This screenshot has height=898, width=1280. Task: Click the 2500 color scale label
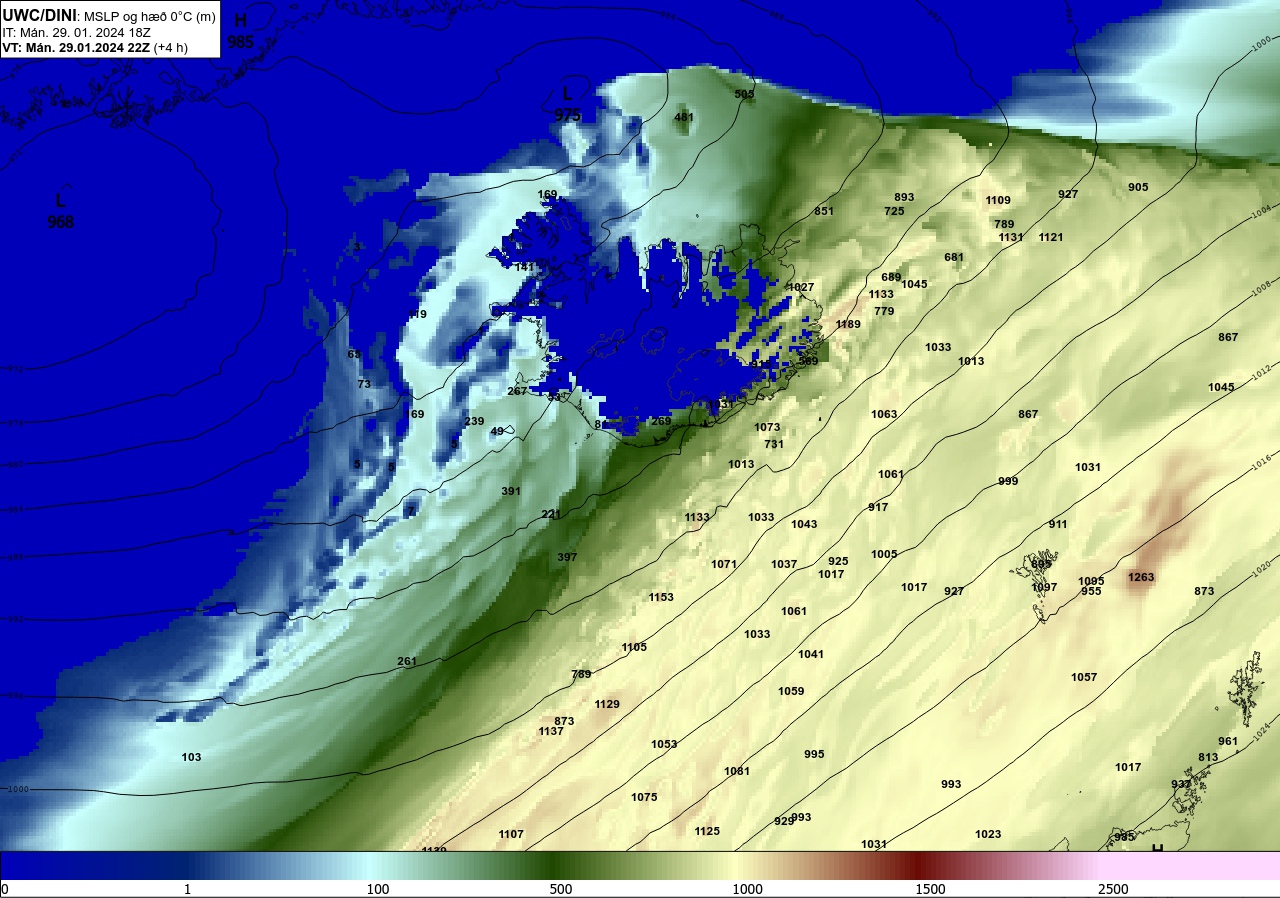click(x=1113, y=889)
